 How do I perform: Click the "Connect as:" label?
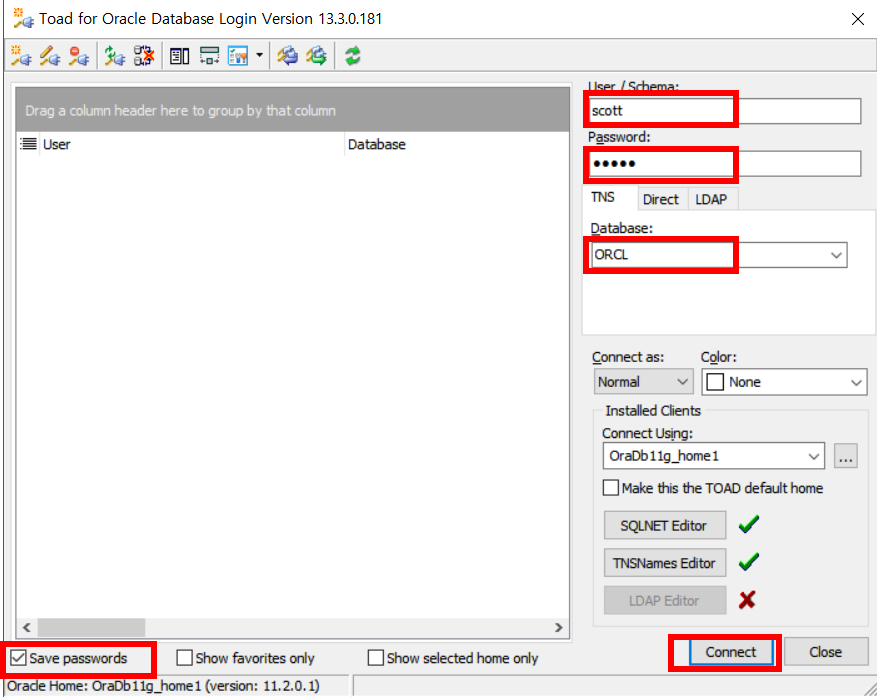[x=628, y=357]
